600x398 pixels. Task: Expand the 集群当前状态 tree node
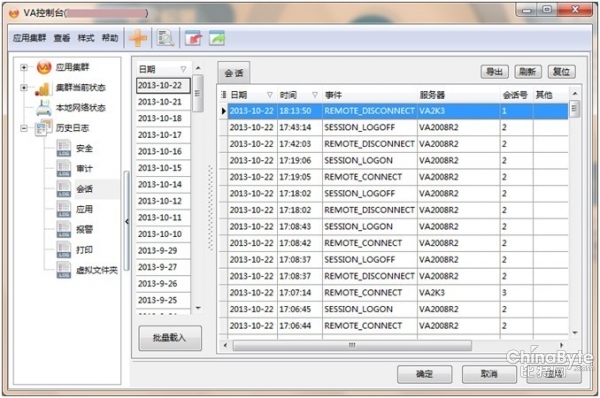pyautogui.click(x=24, y=88)
